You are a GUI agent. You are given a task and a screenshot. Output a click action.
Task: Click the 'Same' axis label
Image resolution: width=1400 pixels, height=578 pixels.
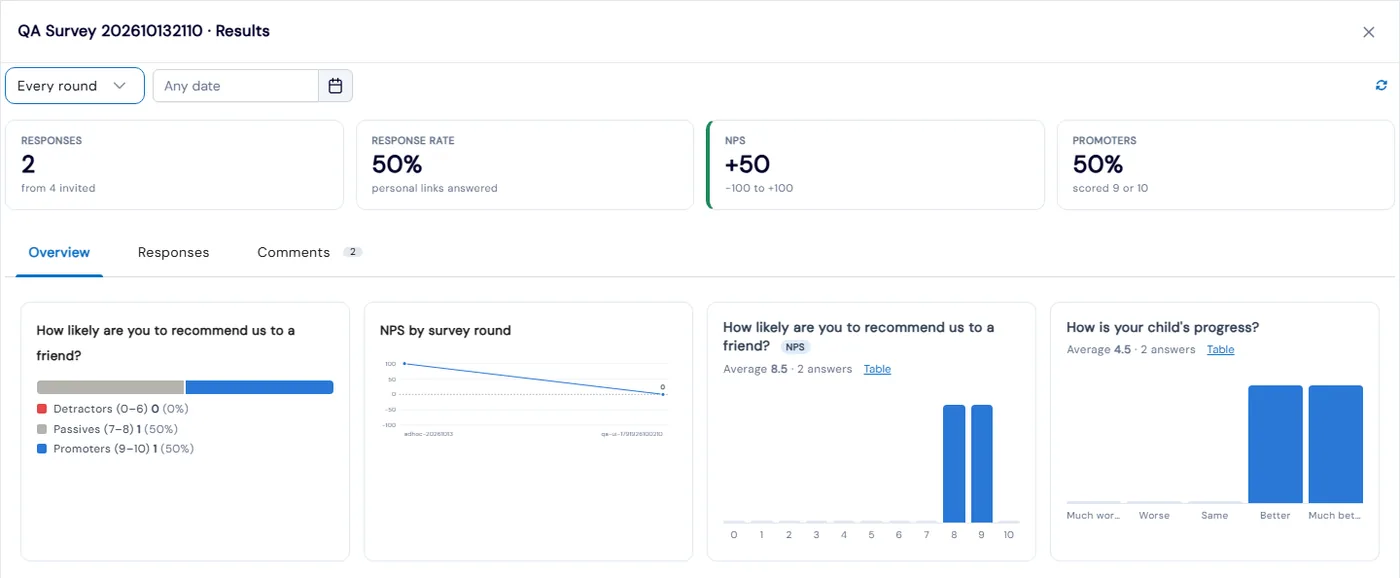(1215, 516)
